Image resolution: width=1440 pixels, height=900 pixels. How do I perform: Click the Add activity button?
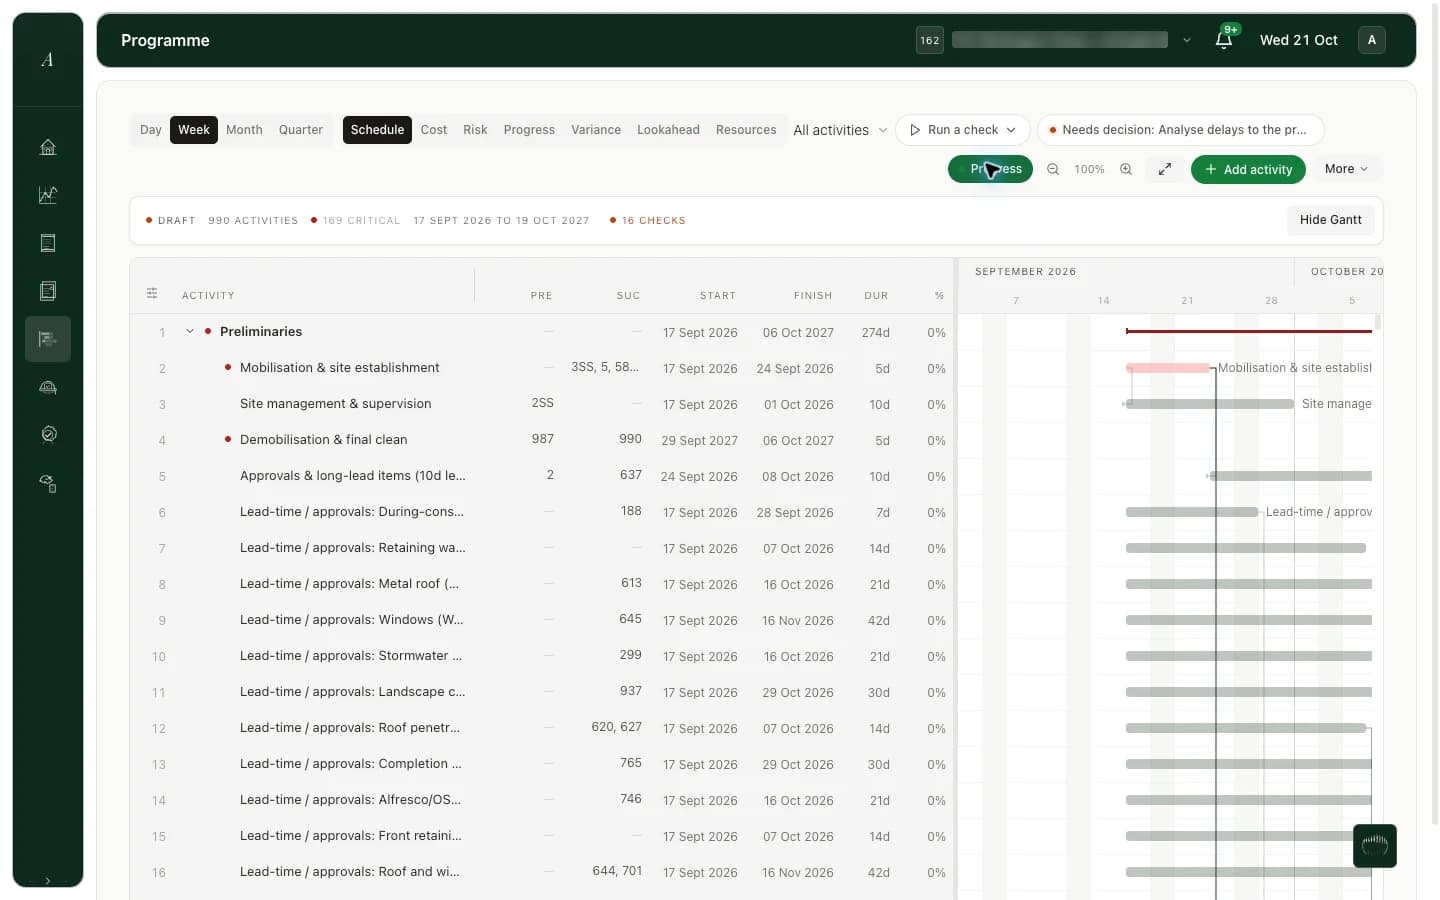1248,169
